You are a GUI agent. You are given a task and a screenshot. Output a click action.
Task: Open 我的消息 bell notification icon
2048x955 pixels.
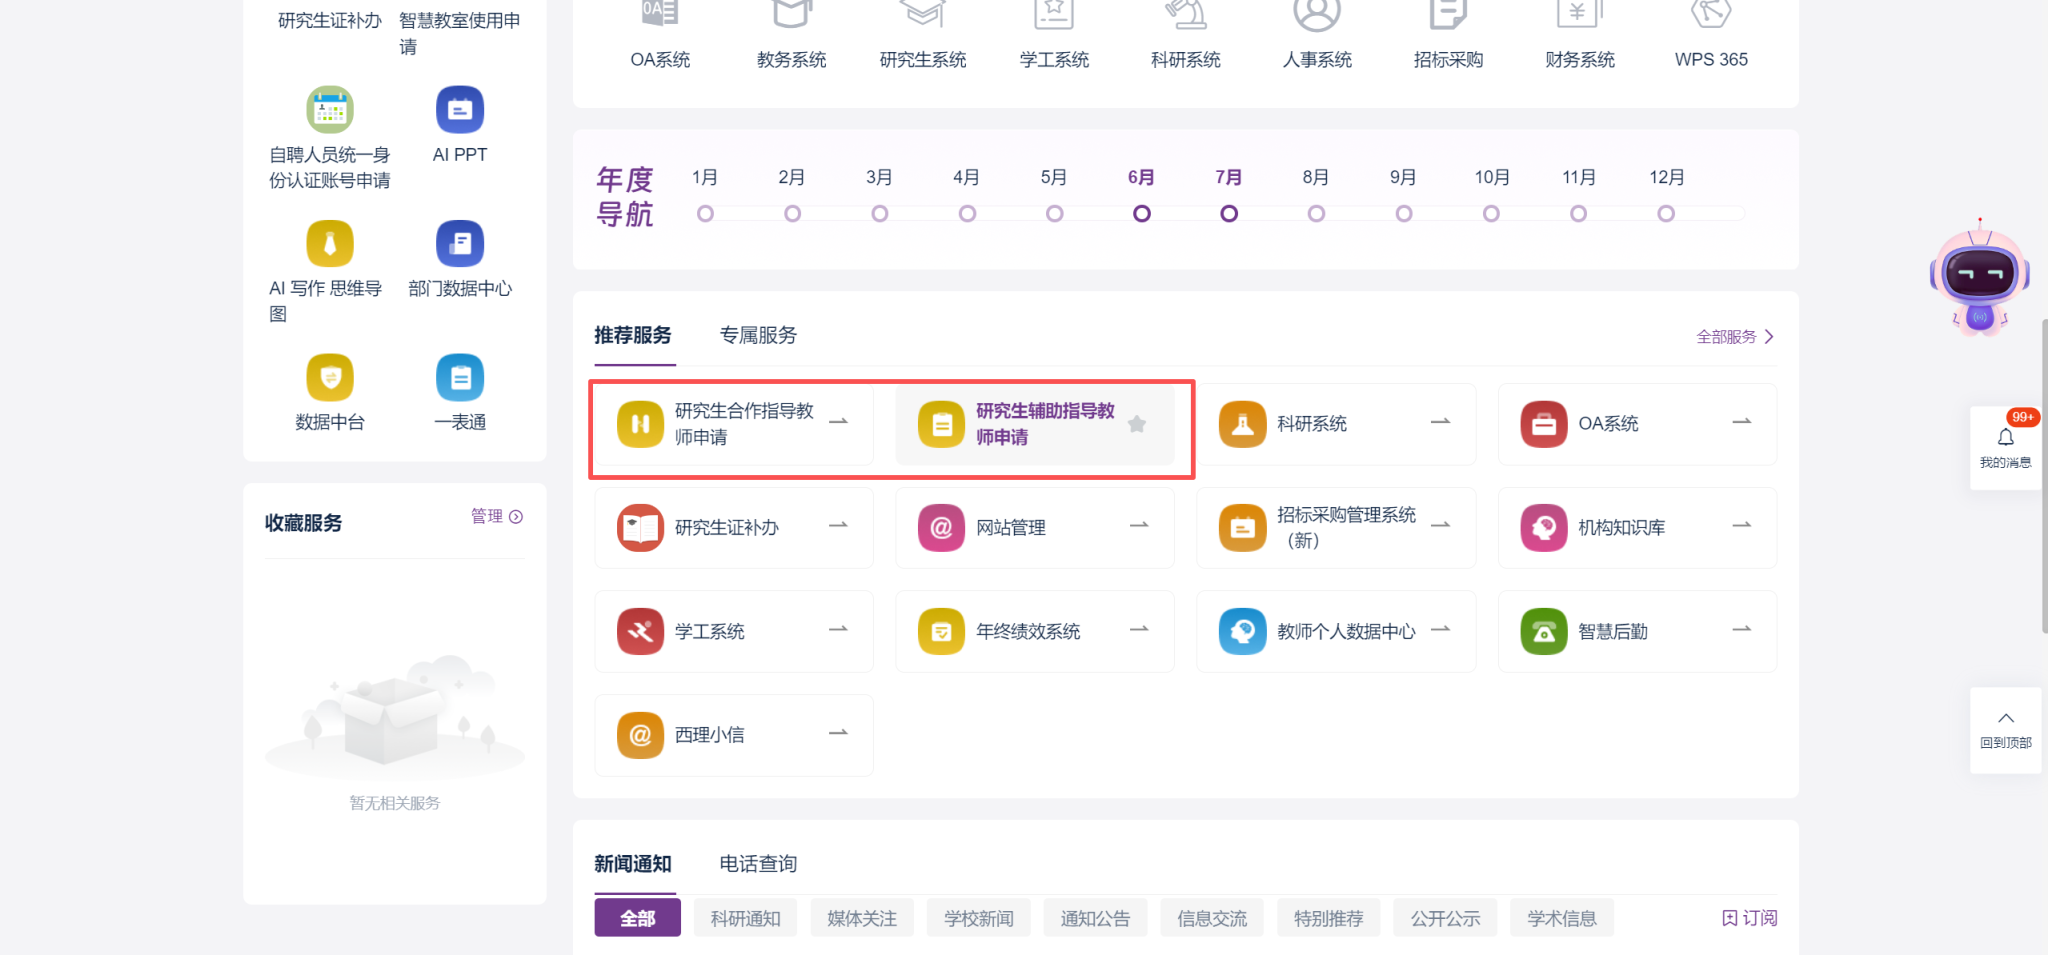coord(2005,438)
